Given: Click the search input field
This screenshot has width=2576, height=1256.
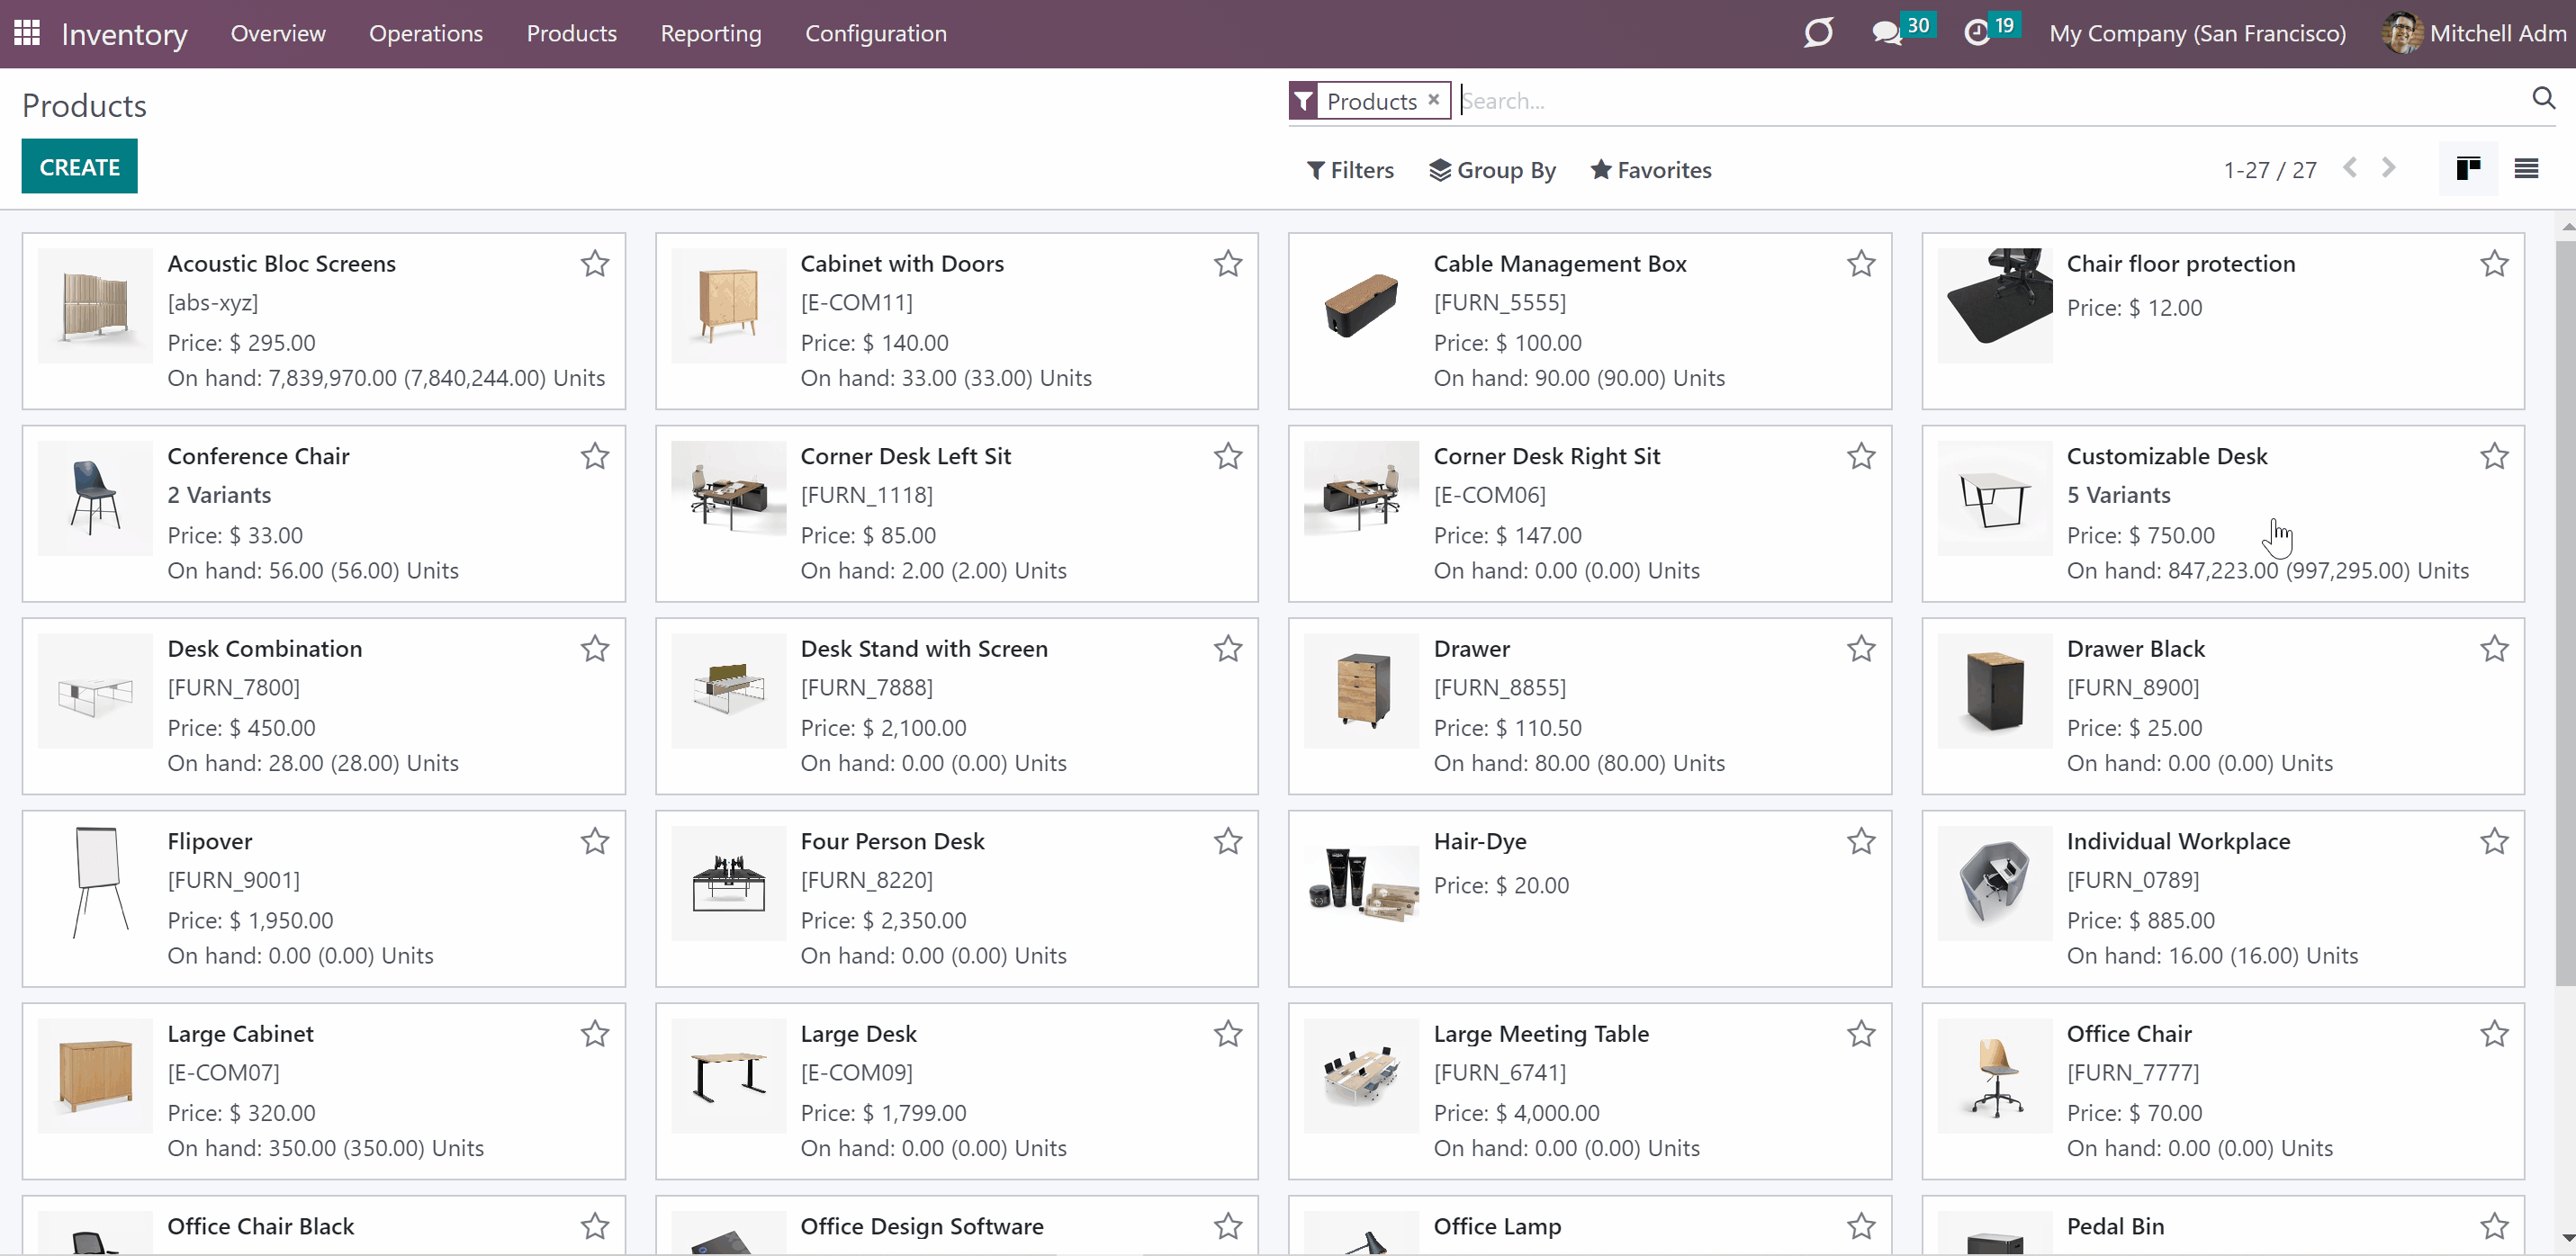Looking at the screenshot, I should tap(1990, 100).
